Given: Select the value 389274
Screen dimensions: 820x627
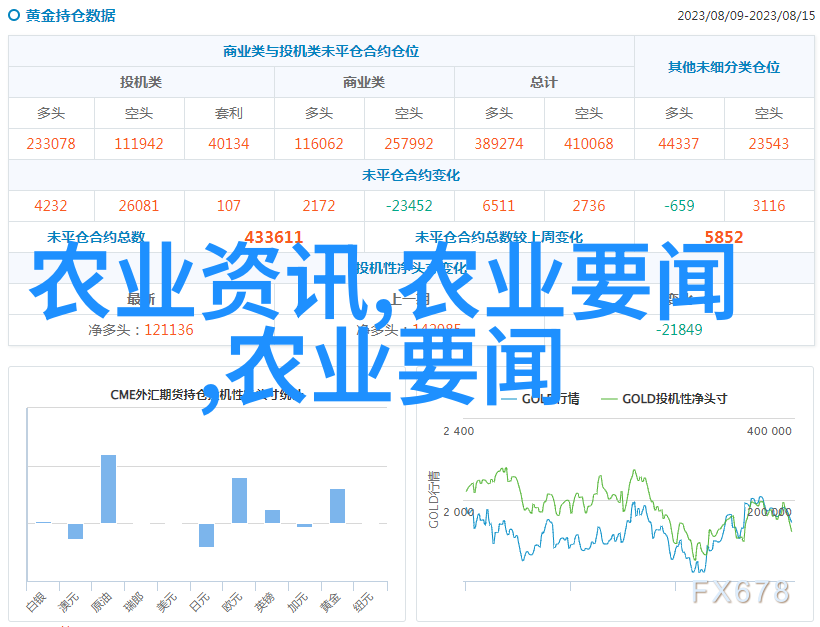Looking at the screenshot, I should 499,144.
